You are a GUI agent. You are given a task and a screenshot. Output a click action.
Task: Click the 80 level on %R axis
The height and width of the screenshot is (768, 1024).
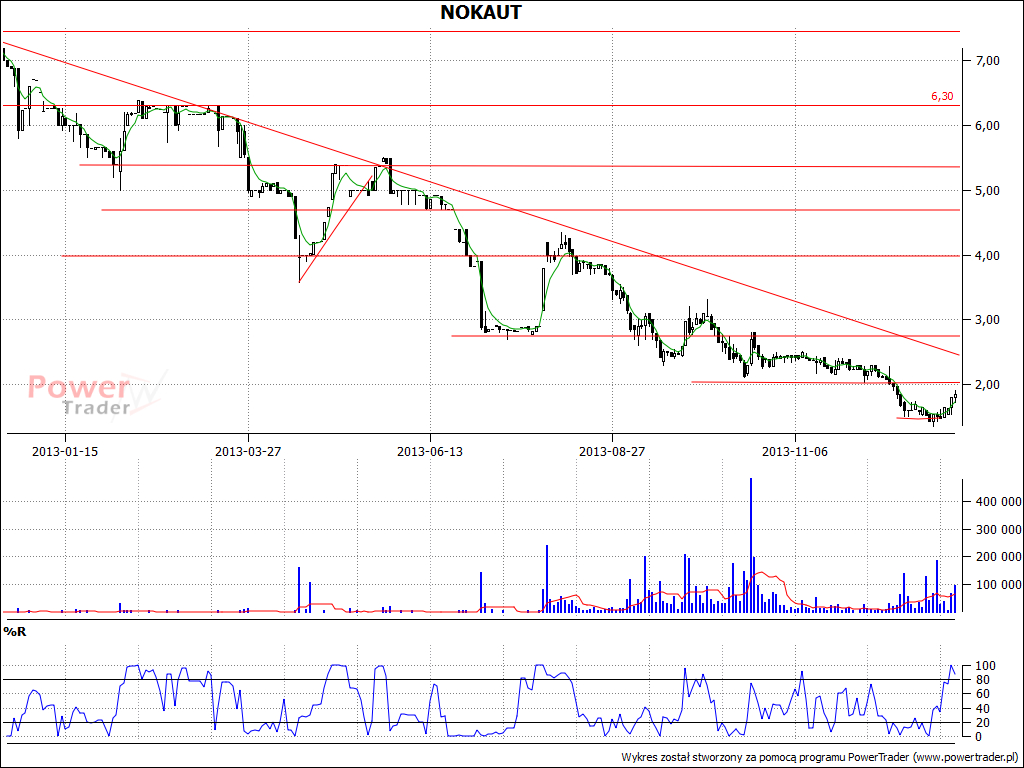(x=982, y=680)
